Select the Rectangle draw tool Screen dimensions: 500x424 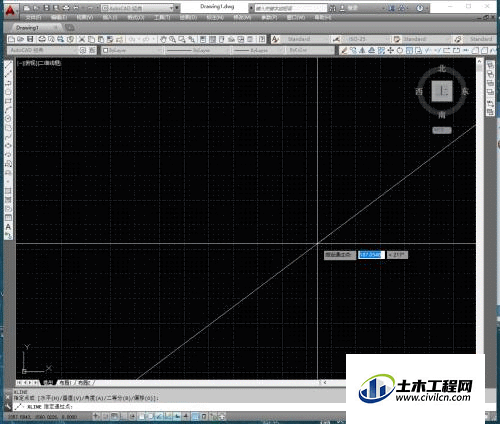pos(8,101)
